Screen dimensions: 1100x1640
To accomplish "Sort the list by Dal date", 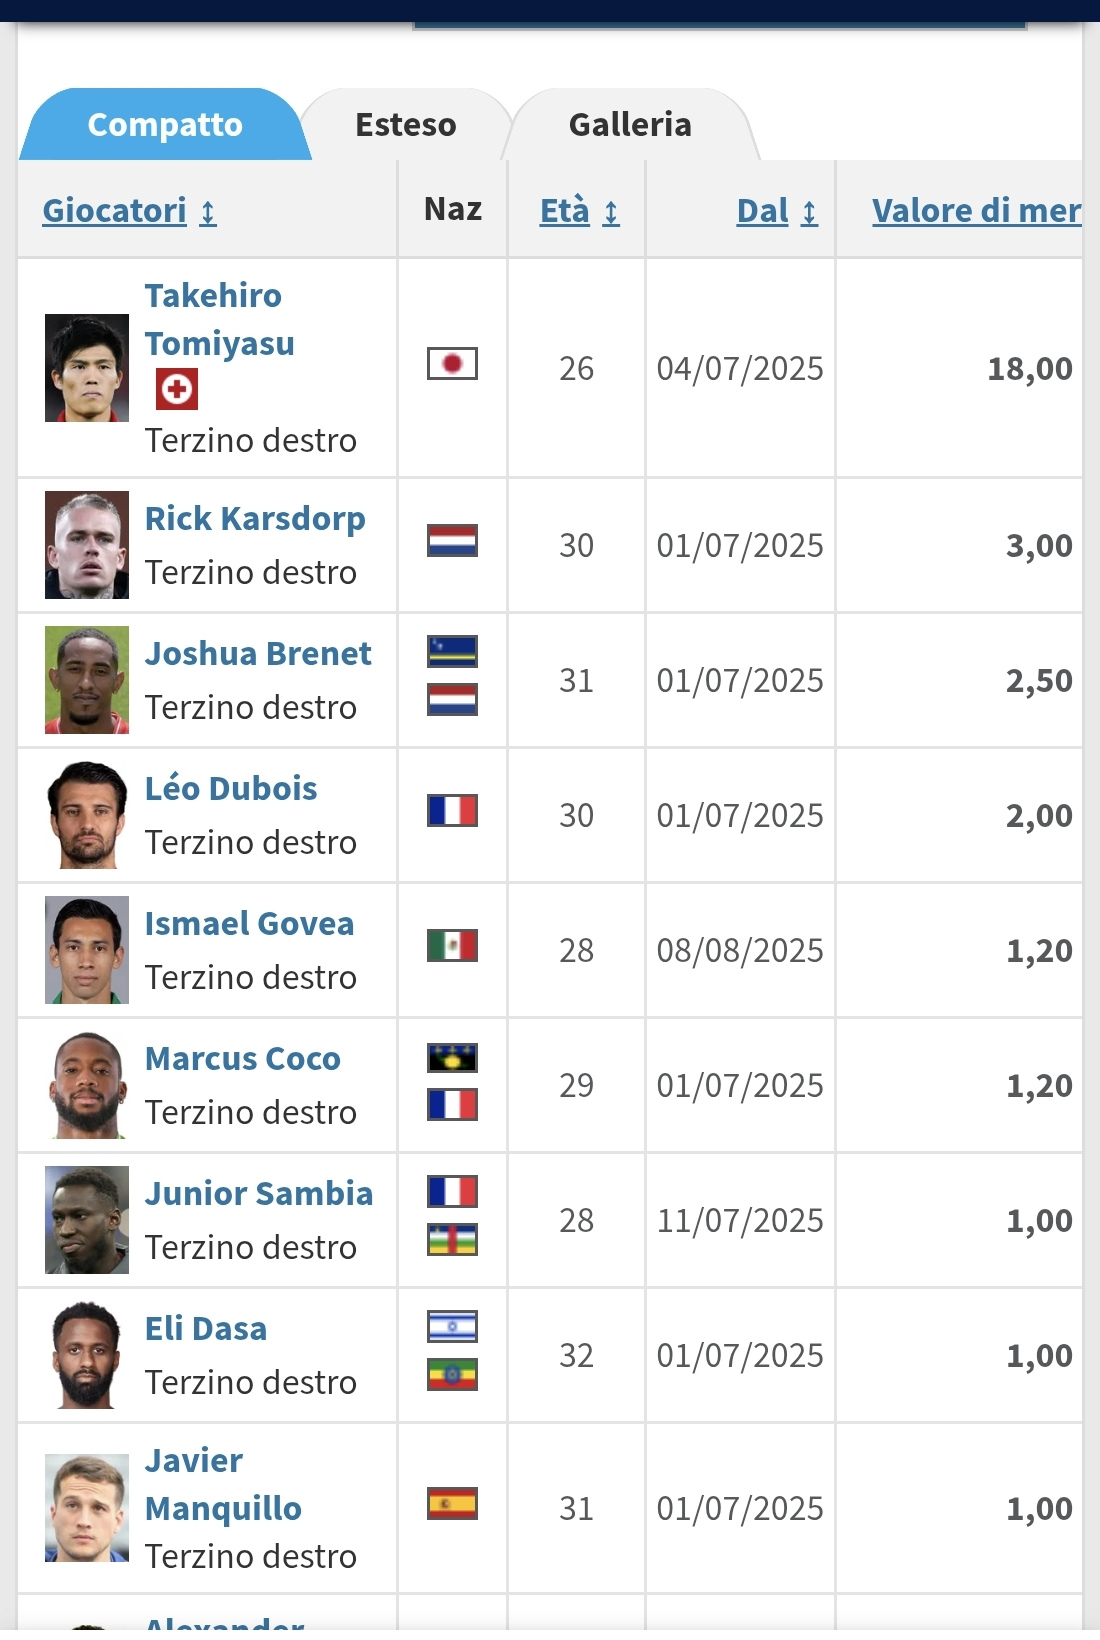I will [x=777, y=211].
